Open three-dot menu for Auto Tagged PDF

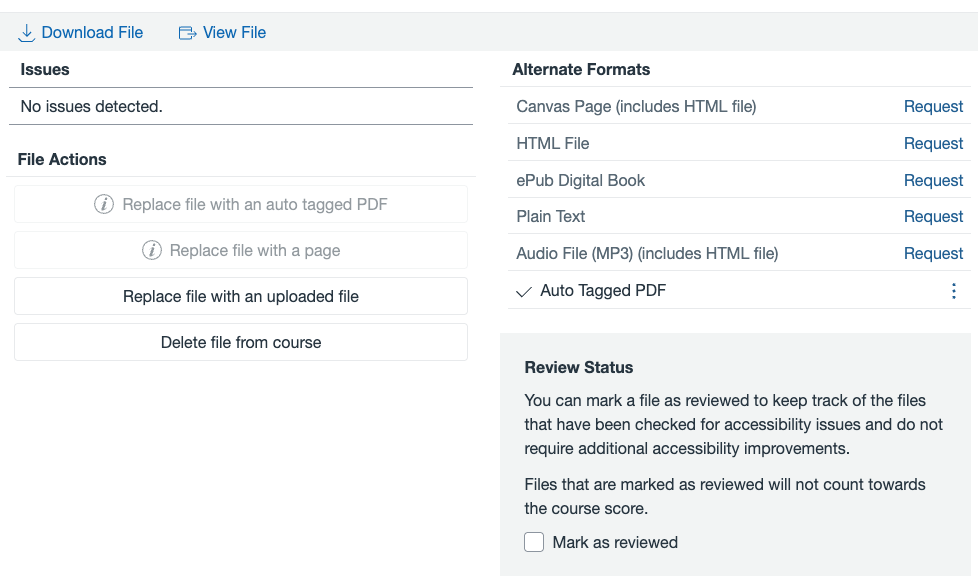pos(953,291)
